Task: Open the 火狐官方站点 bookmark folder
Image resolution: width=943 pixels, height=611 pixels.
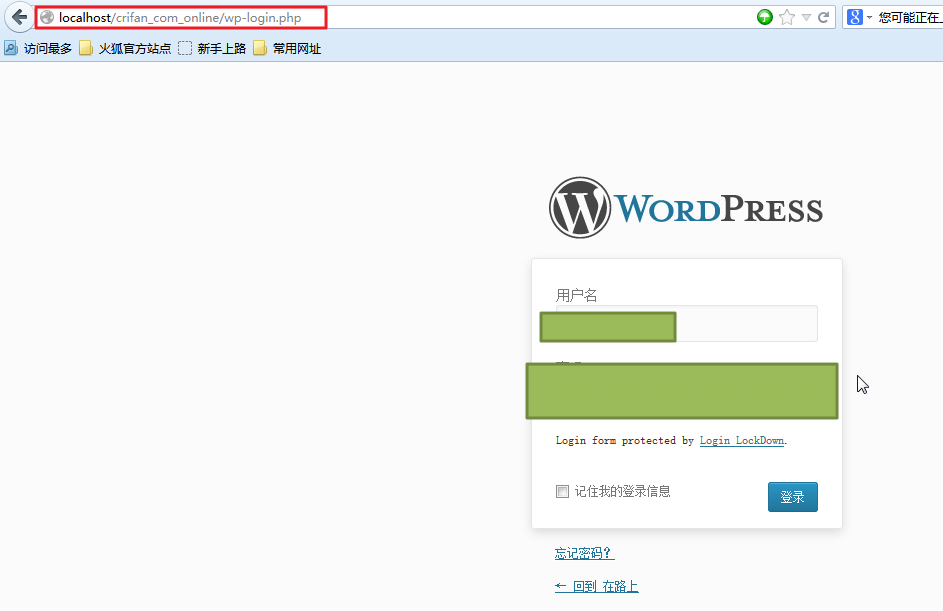Action: click(x=125, y=48)
